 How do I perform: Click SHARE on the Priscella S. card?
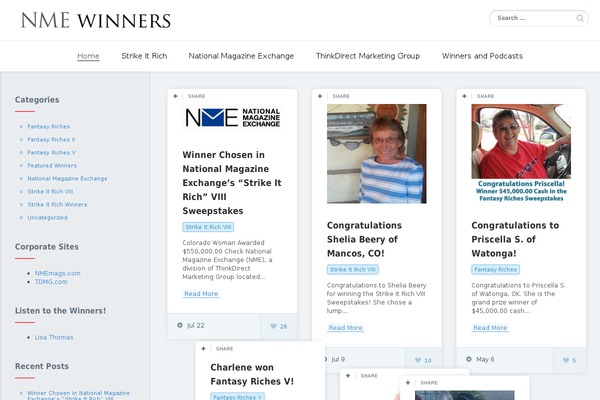pyautogui.click(x=486, y=96)
